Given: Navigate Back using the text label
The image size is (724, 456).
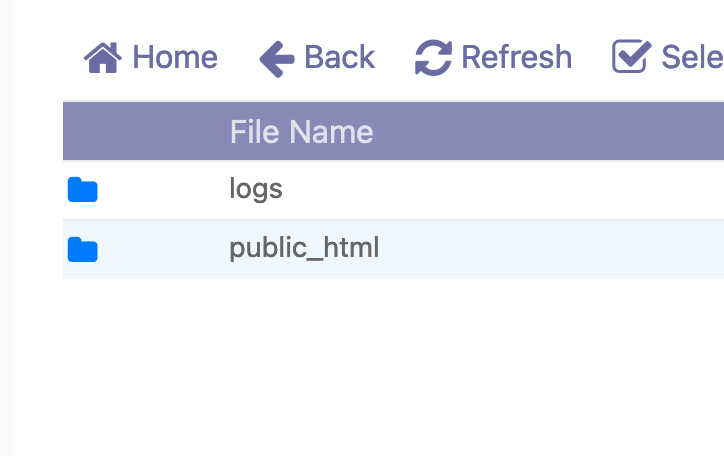Looking at the screenshot, I should (339, 58).
